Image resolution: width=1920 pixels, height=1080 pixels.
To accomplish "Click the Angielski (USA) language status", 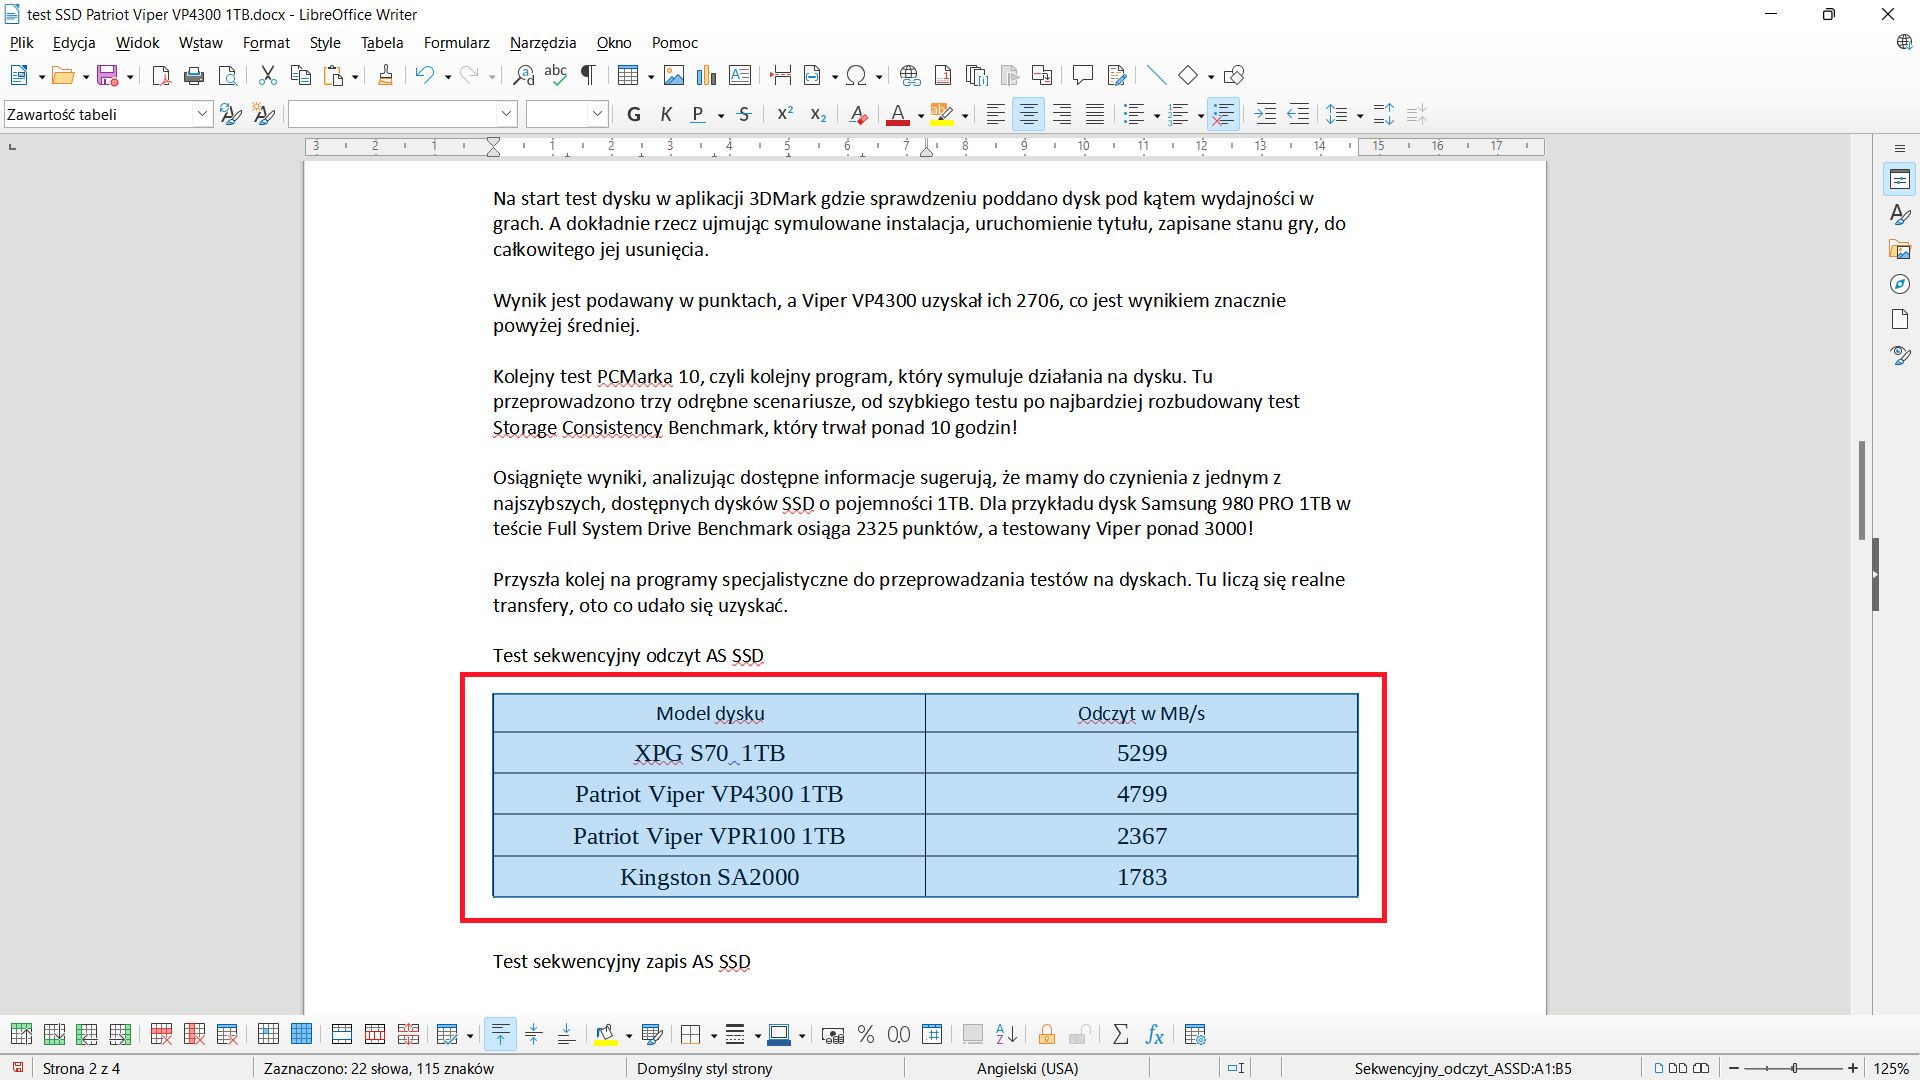I will click(1027, 1068).
